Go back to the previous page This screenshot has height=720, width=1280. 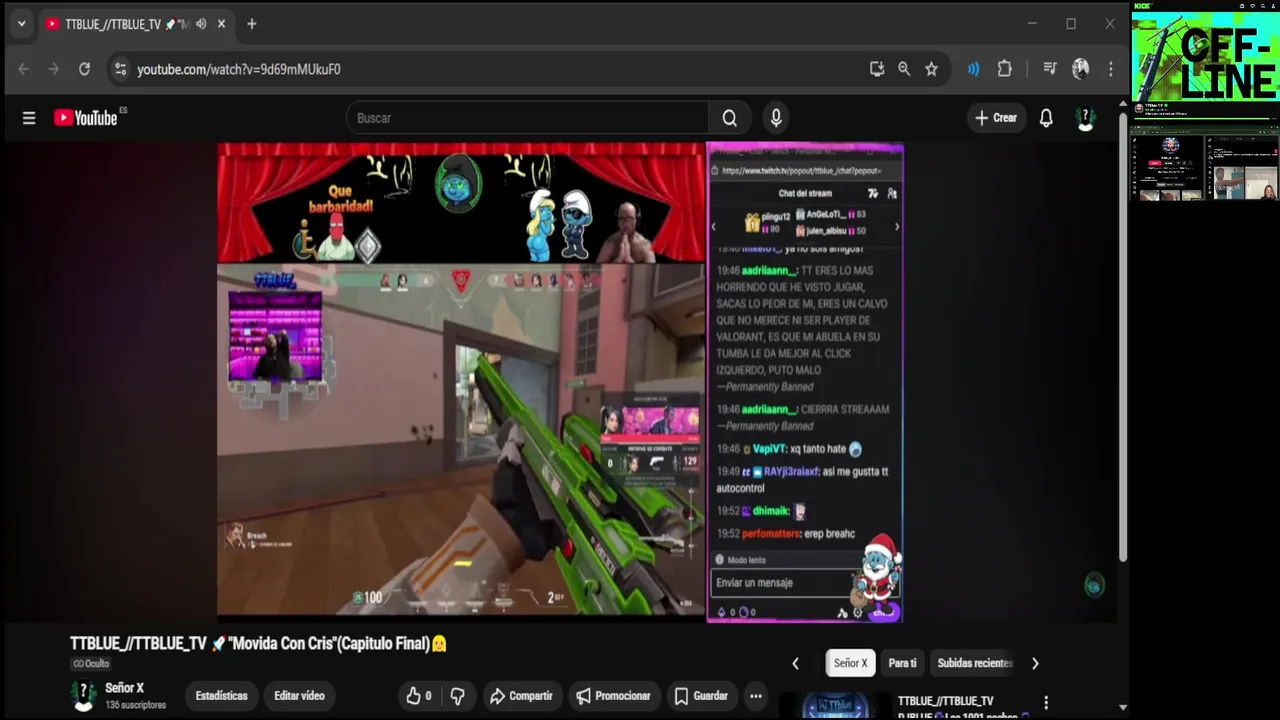pos(24,69)
